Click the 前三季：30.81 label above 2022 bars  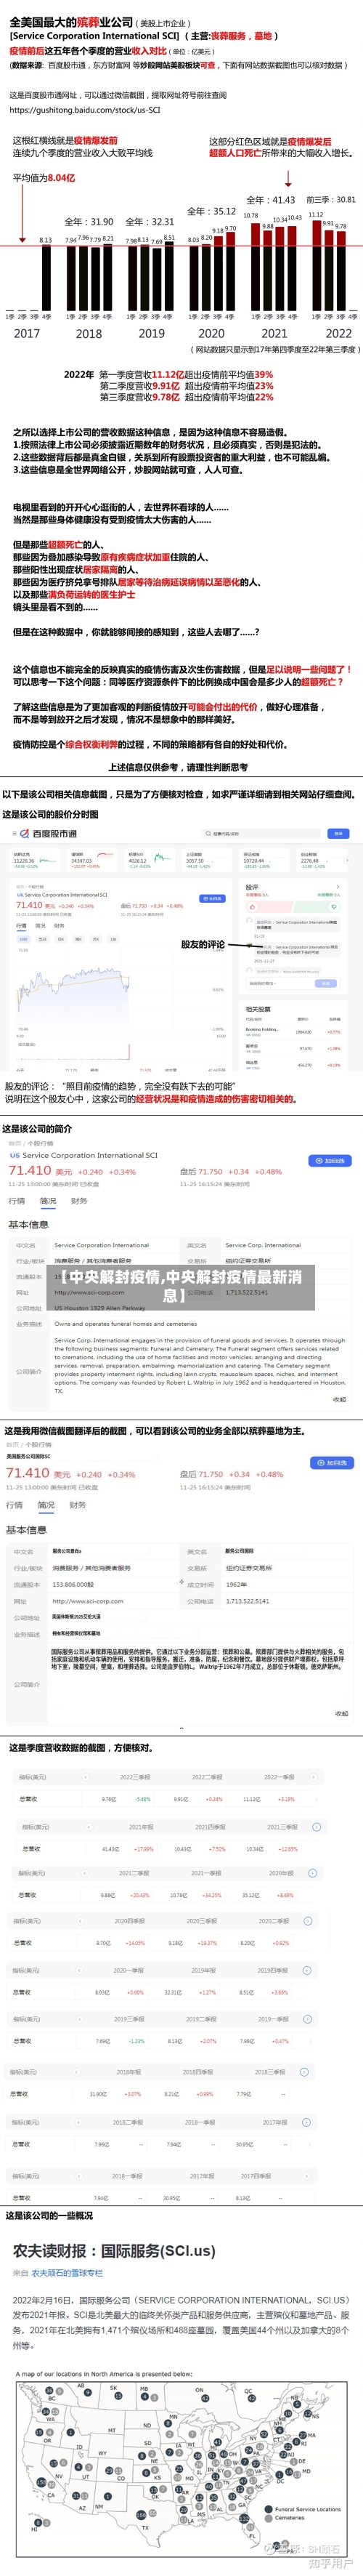tap(331, 199)
